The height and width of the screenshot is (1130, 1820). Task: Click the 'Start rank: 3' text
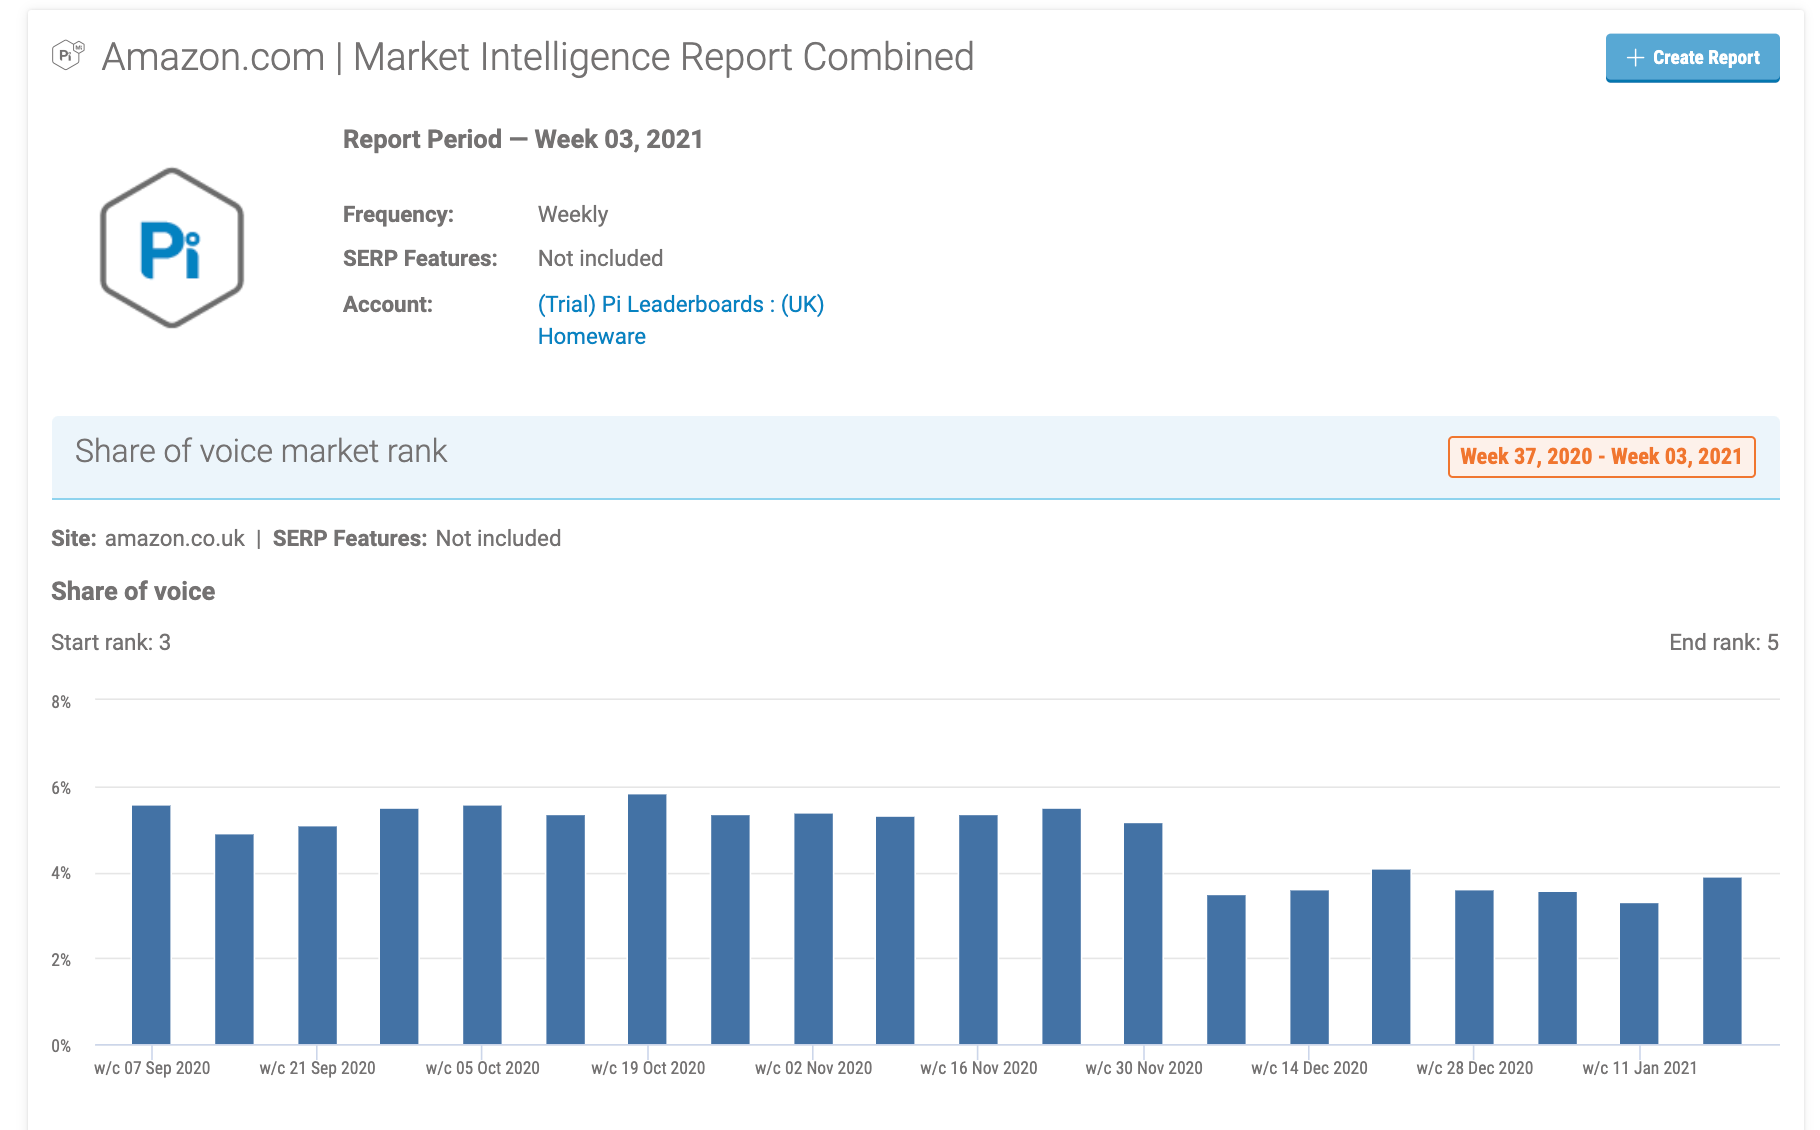pos(111,642)
